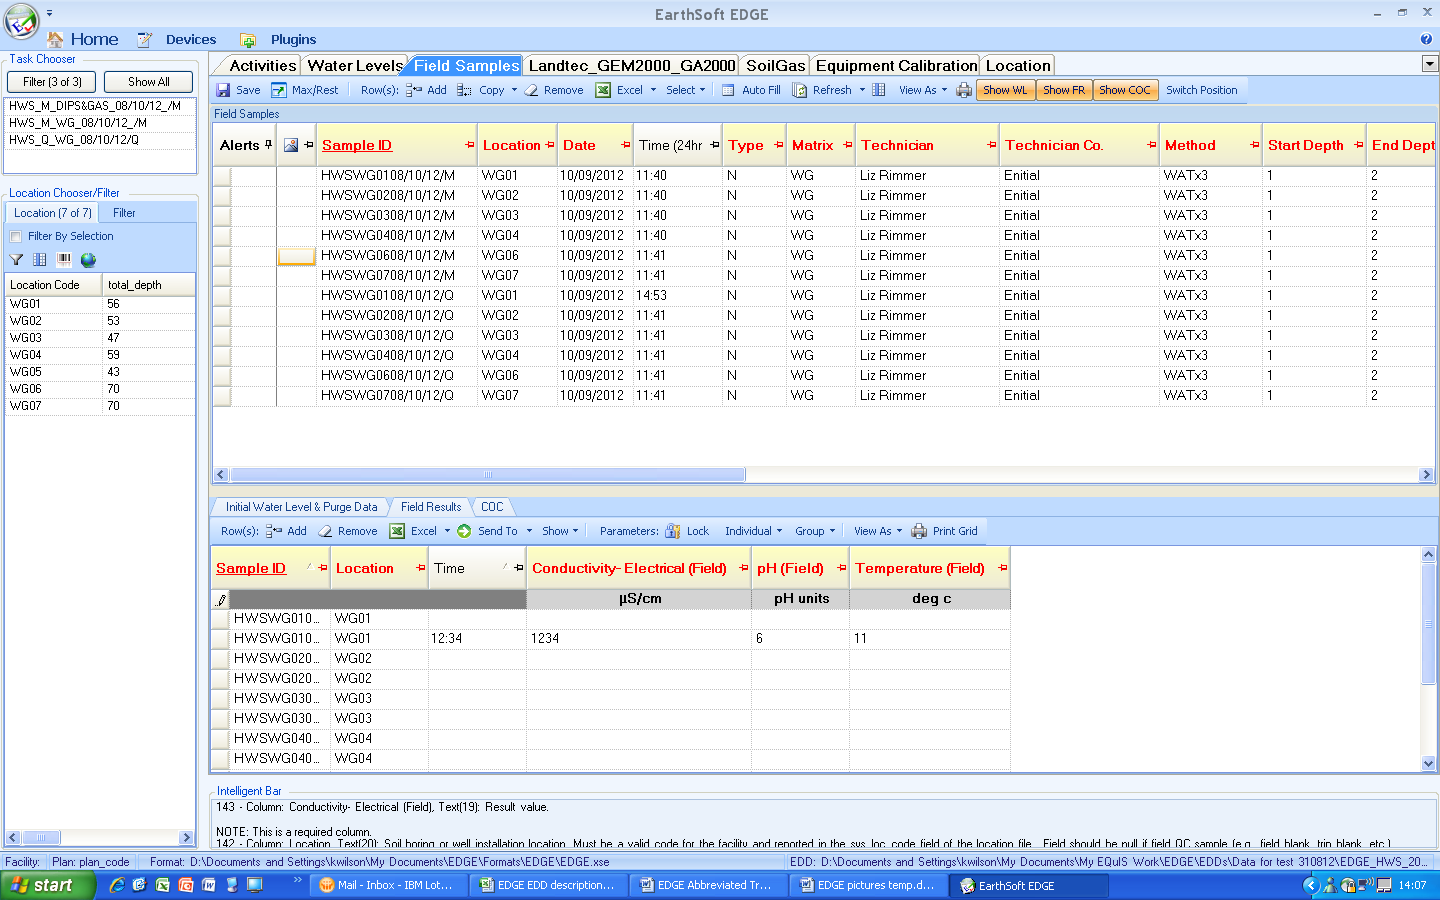Click the column chooser icon in Location Chooser

pyautogui.click(x=40, y=260)
